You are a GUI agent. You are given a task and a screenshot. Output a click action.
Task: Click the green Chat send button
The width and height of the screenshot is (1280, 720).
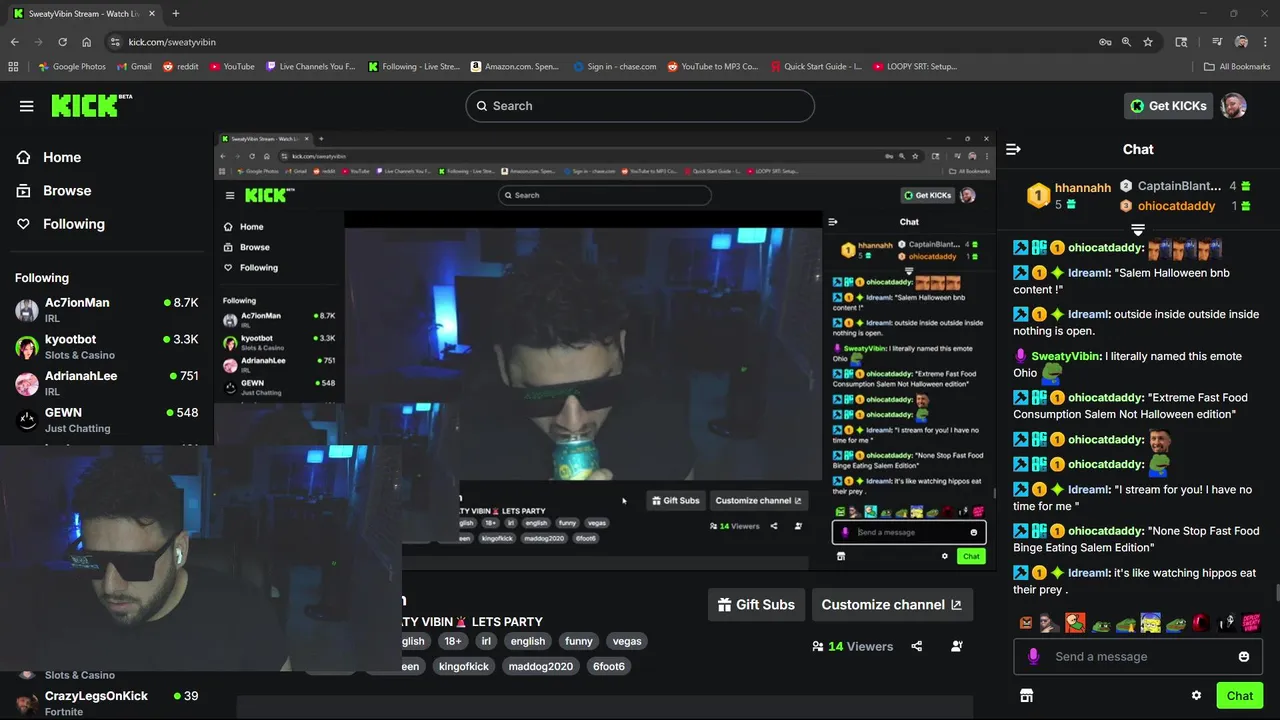coord(1240,696)
